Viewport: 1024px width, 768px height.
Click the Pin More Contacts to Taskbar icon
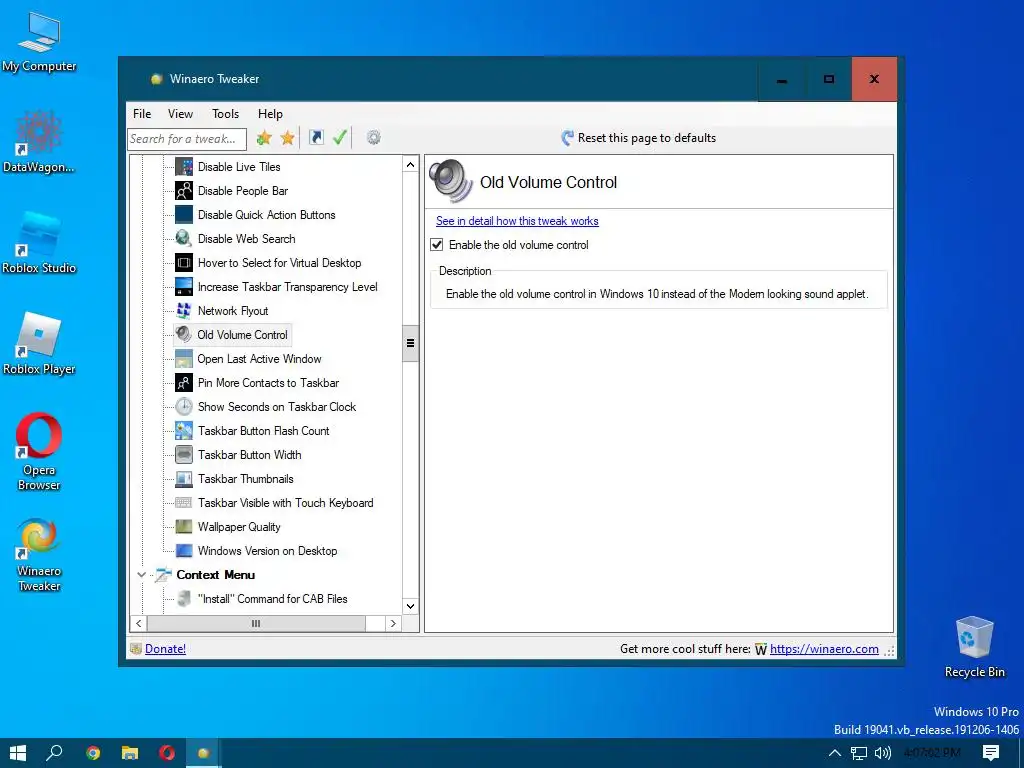[x=184, y=383]
